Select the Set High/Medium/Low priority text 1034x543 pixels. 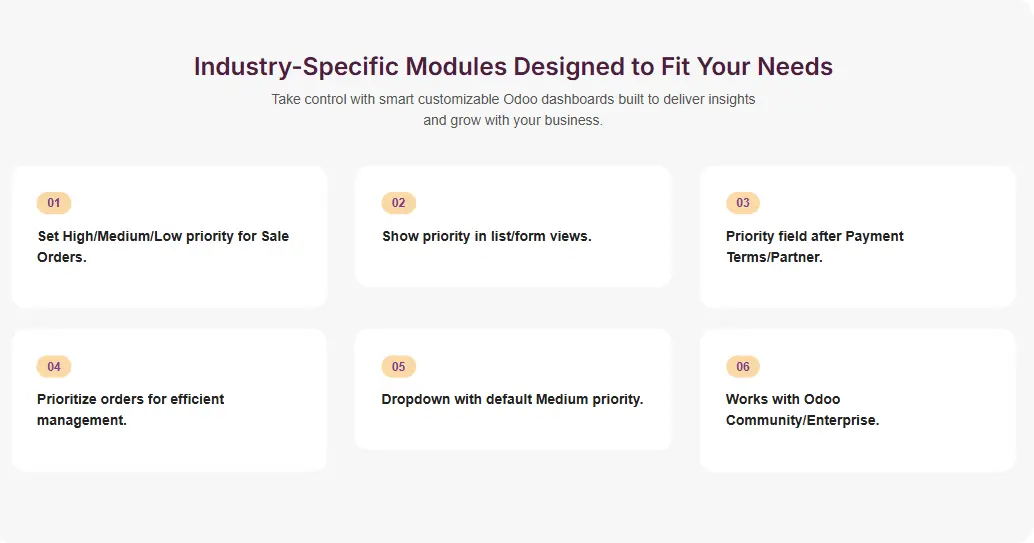point(163,246)
